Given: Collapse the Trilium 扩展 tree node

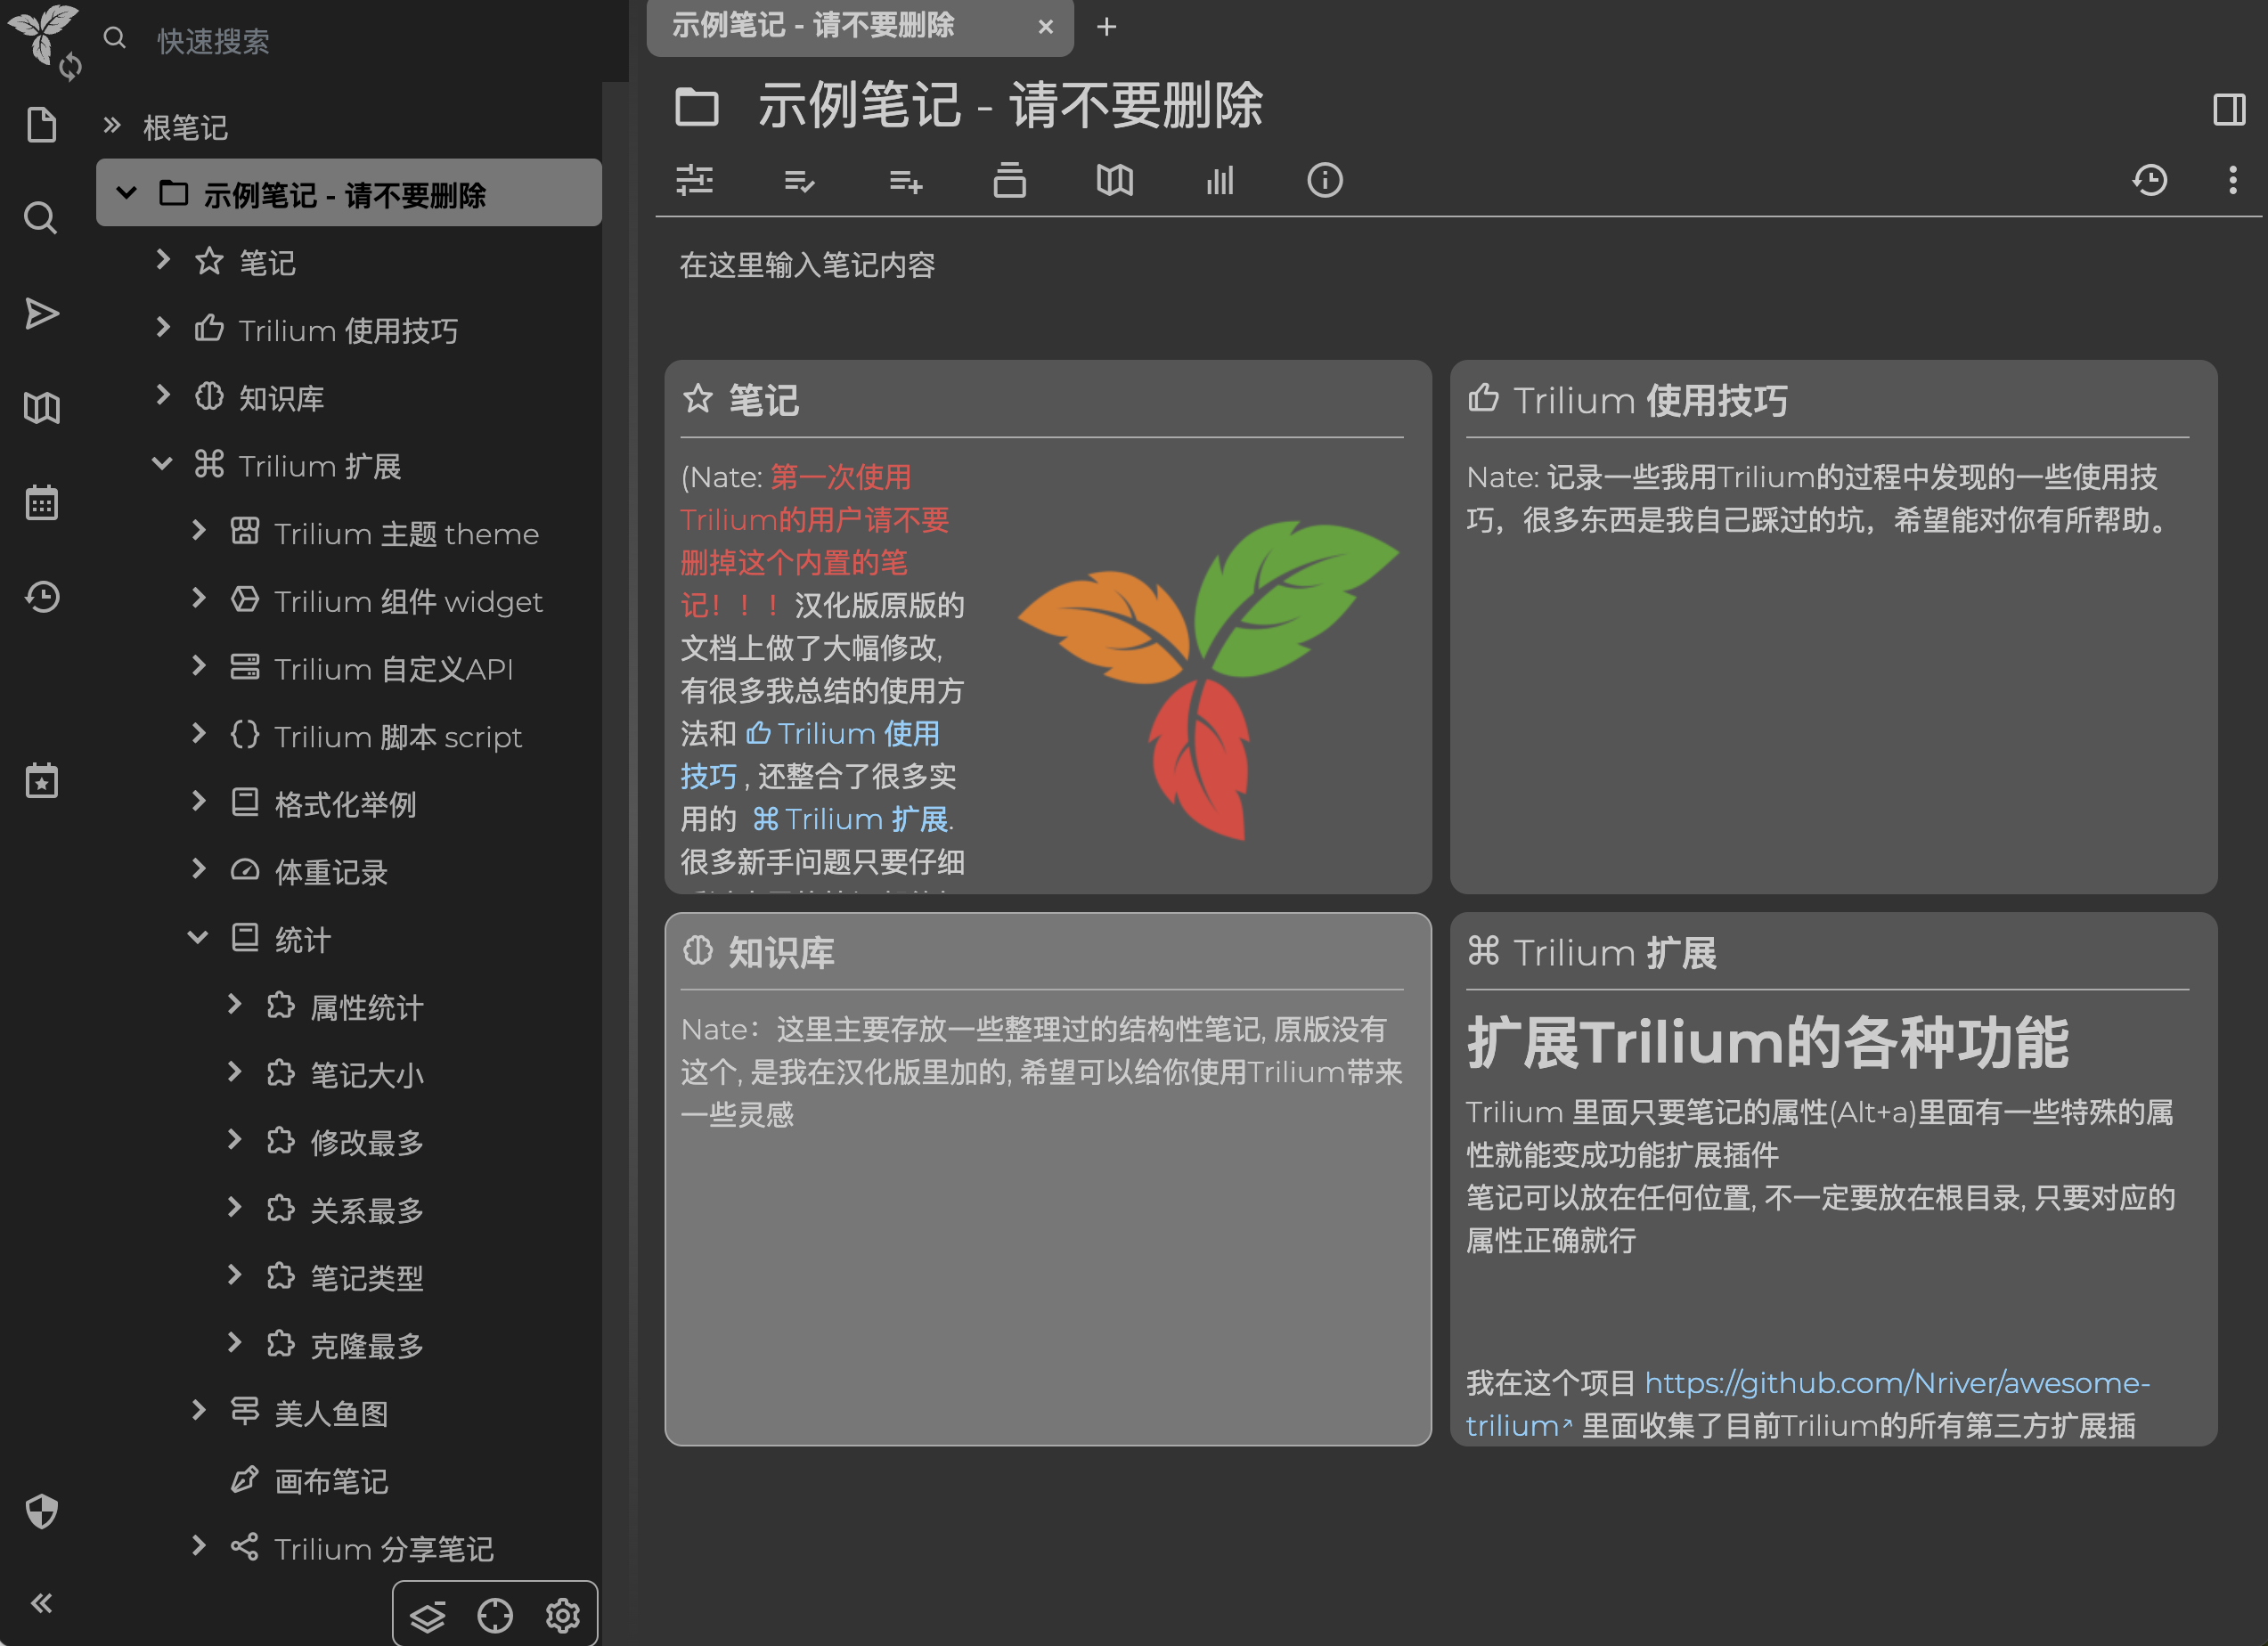Looking at the screenshot, I should [x=162, y=463].
